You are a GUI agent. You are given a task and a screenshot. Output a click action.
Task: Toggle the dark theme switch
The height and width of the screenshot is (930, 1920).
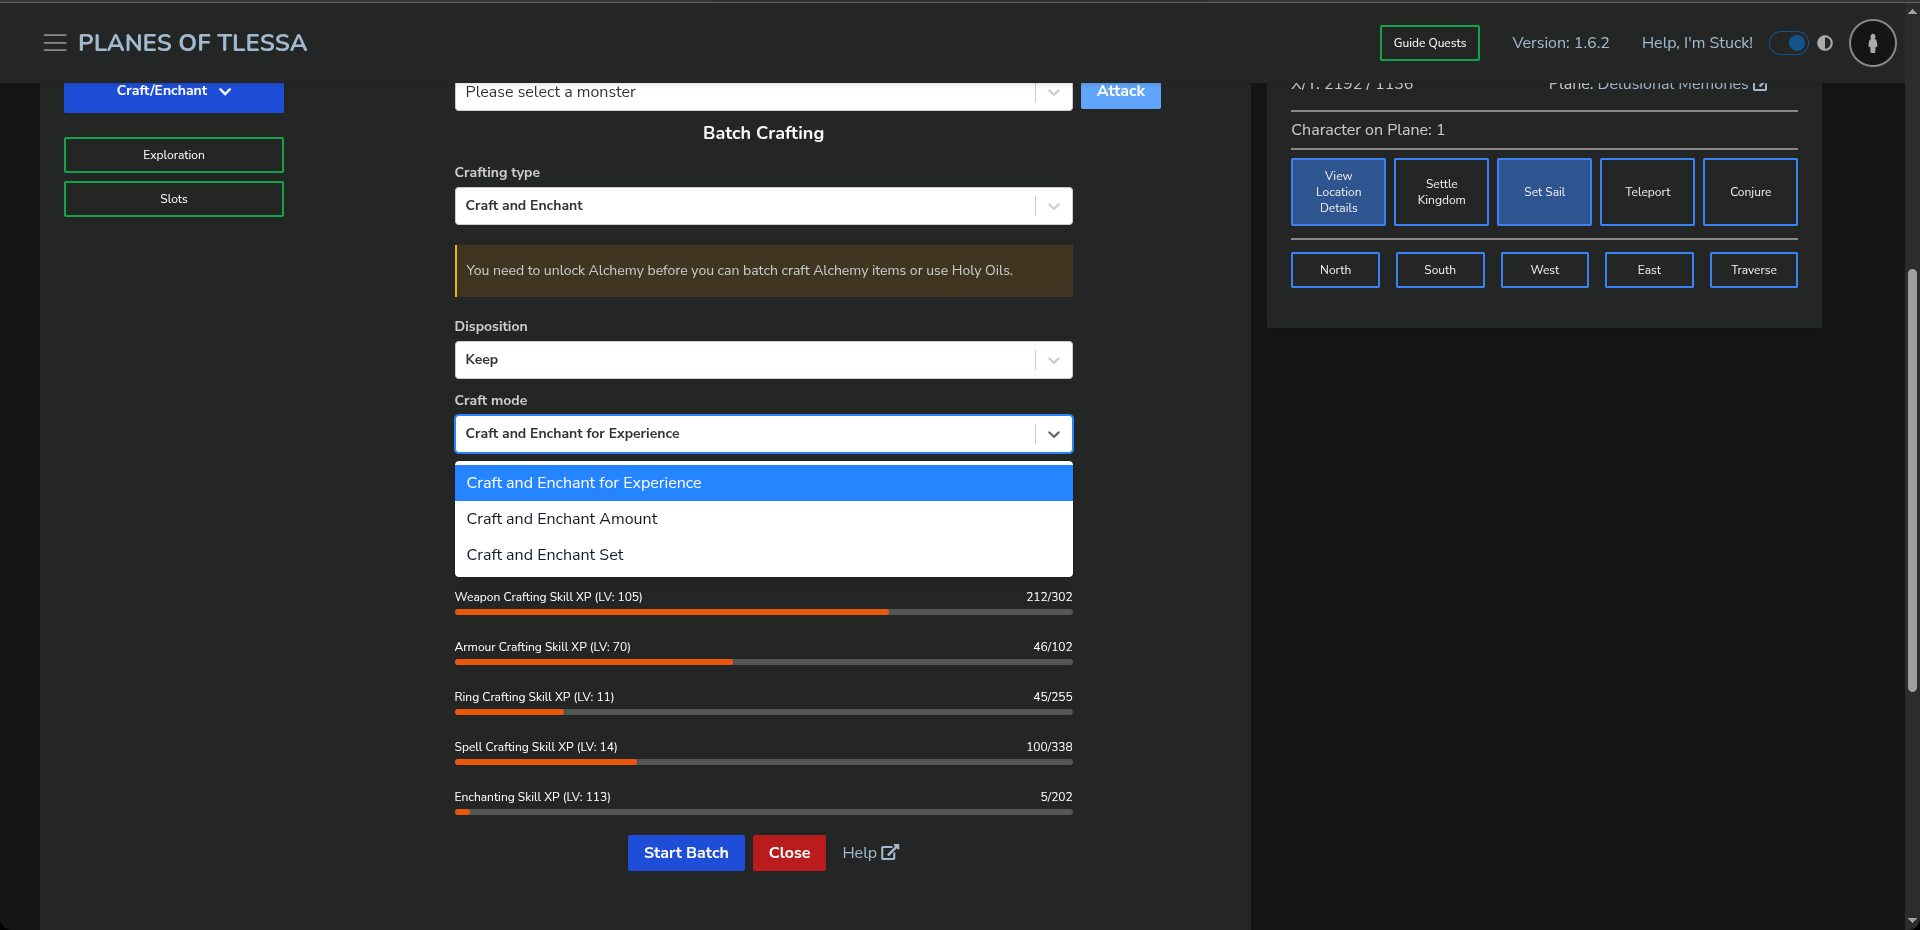point(1789,43)
